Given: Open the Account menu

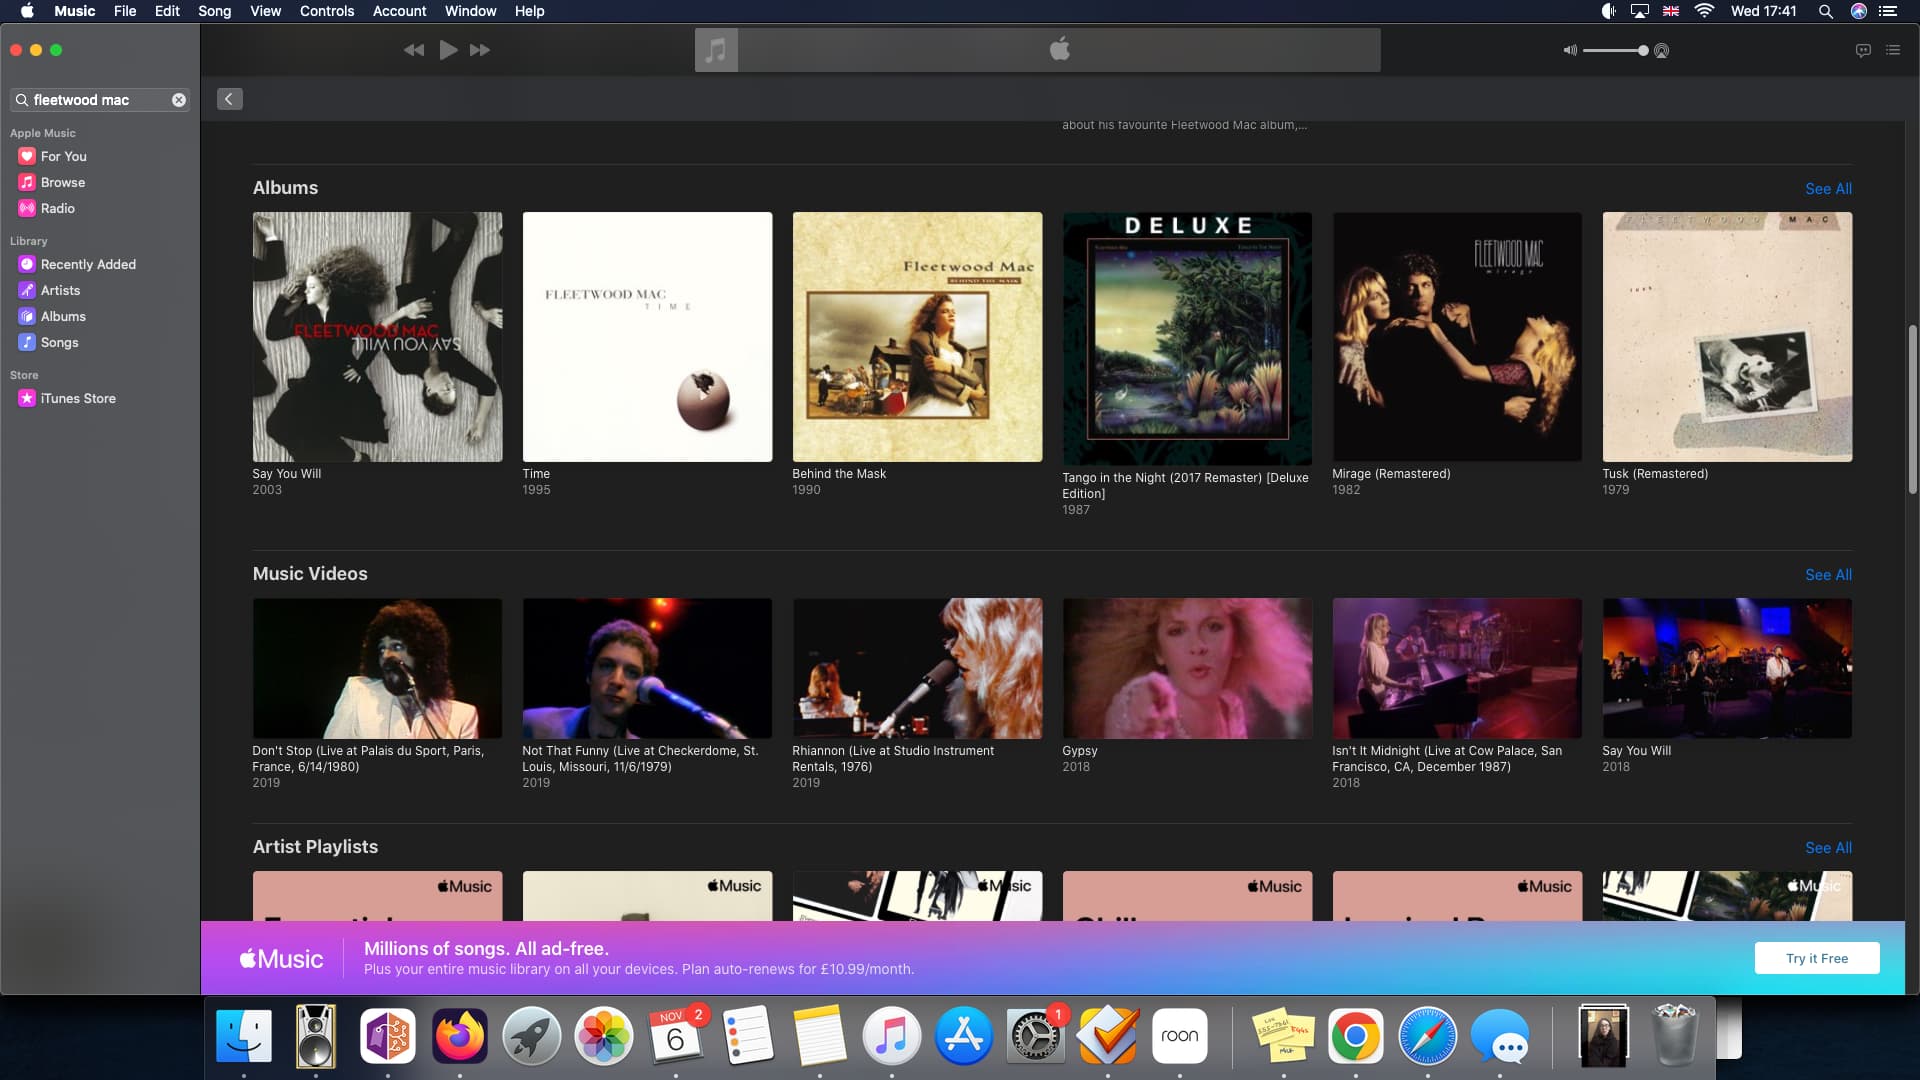Looking at the screenshot, I should pos(399,11).
